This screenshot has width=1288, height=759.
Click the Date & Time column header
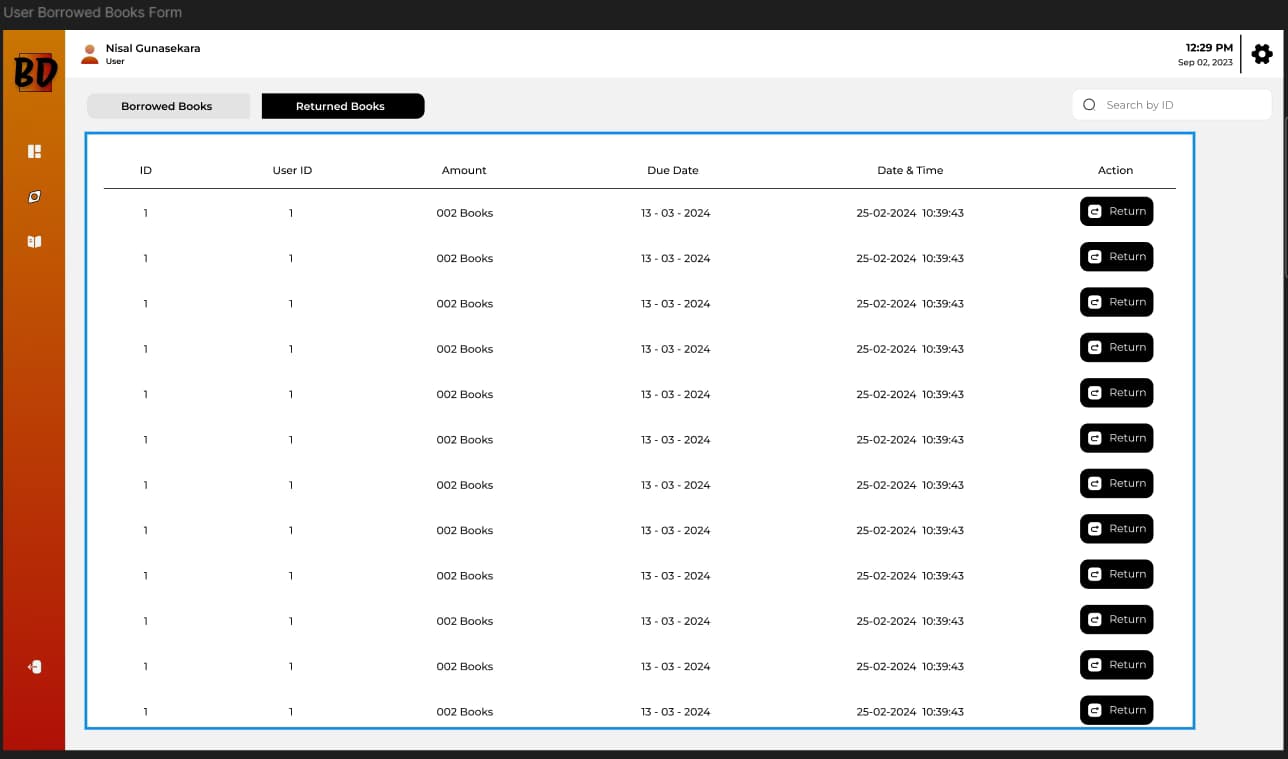[910, 171]
